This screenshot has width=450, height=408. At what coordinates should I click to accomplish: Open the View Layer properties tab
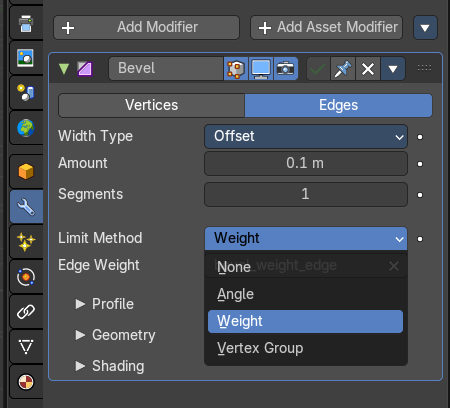26,58
